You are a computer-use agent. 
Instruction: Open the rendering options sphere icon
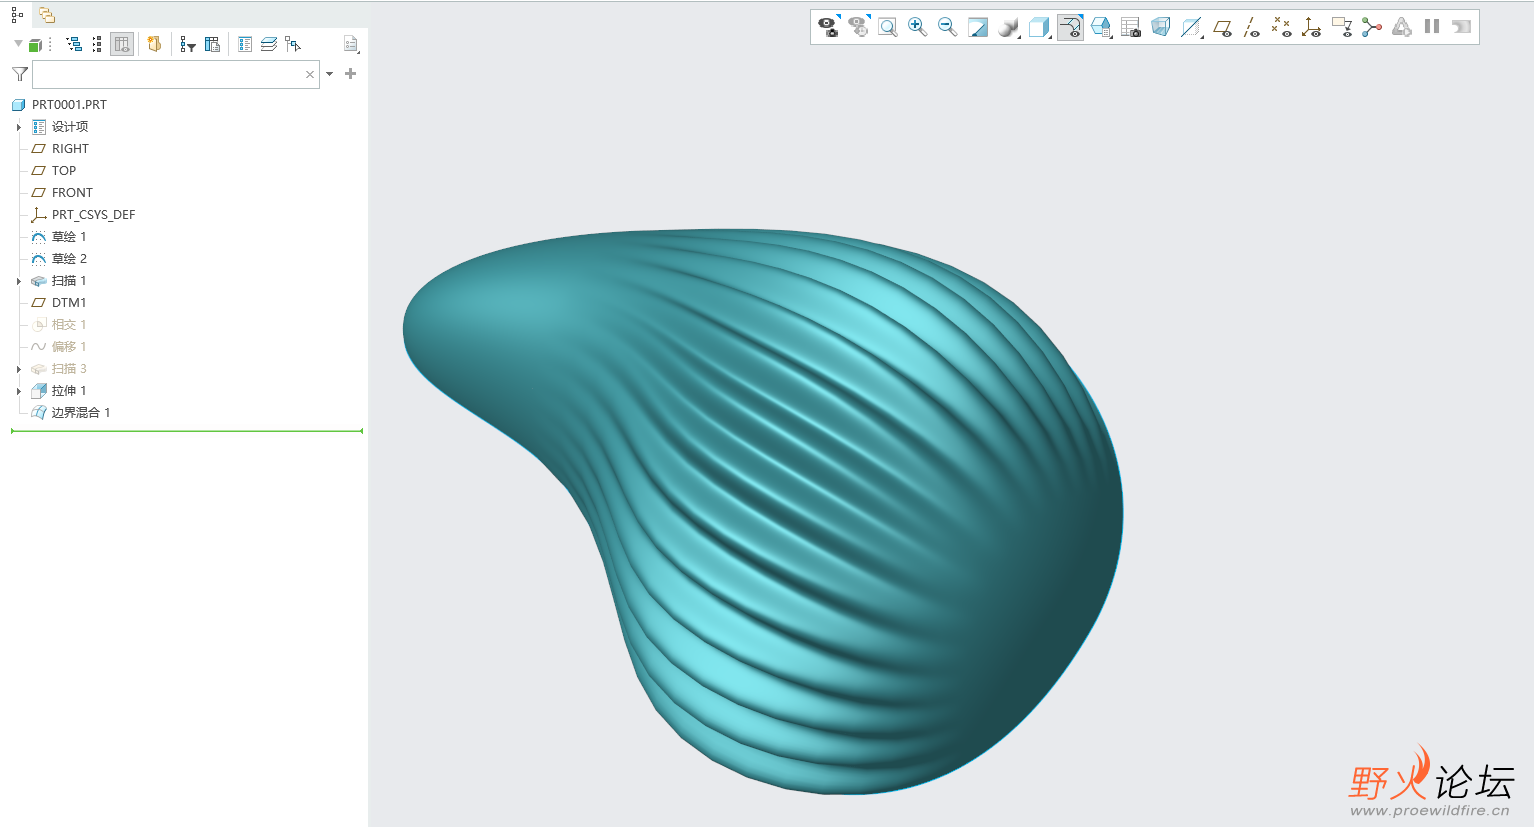click(1009, 27)
